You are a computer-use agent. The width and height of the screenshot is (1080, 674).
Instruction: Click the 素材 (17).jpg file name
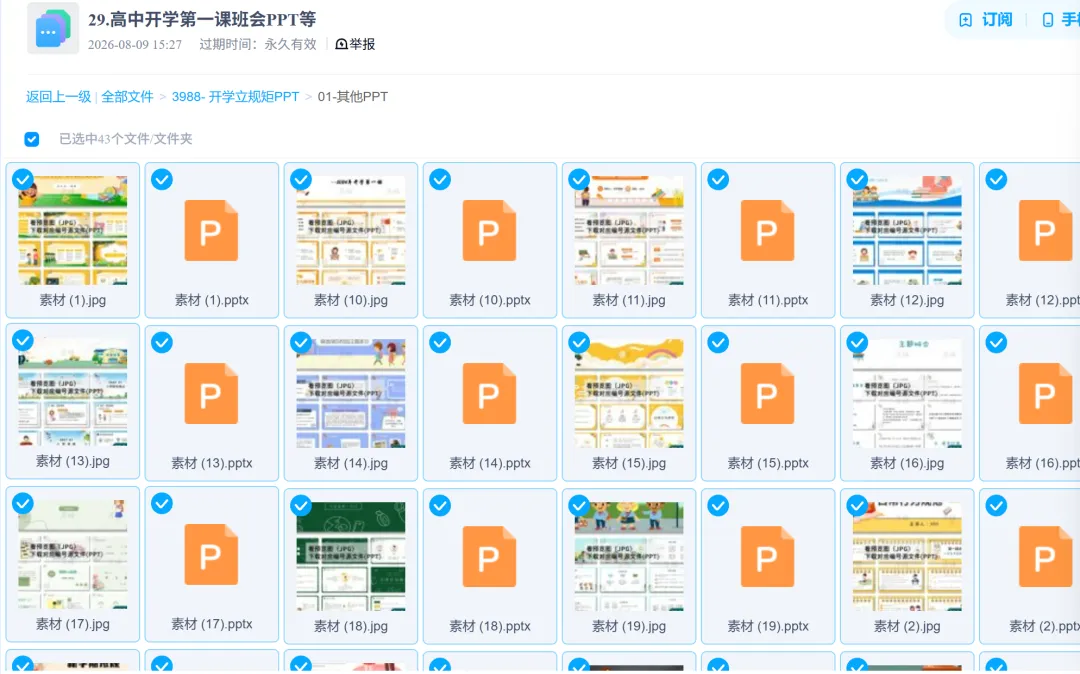pos(73,624)
